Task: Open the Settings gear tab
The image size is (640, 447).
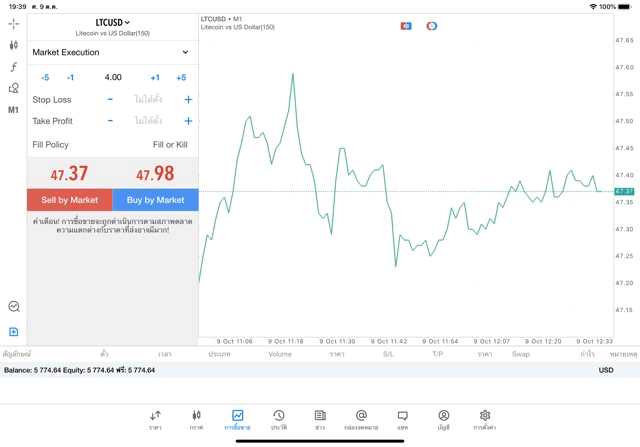Action: tap(485, 420)
